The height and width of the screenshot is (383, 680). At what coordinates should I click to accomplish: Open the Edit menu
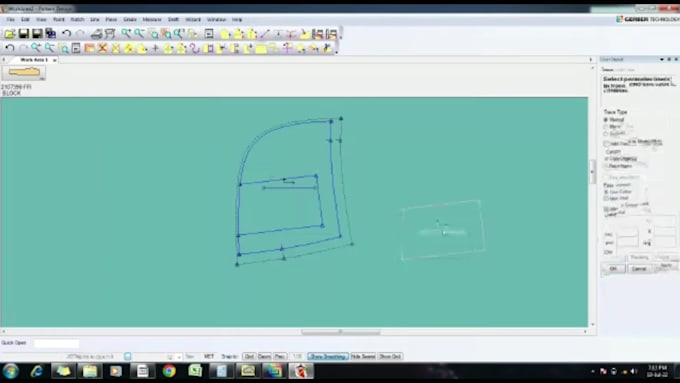25,20
